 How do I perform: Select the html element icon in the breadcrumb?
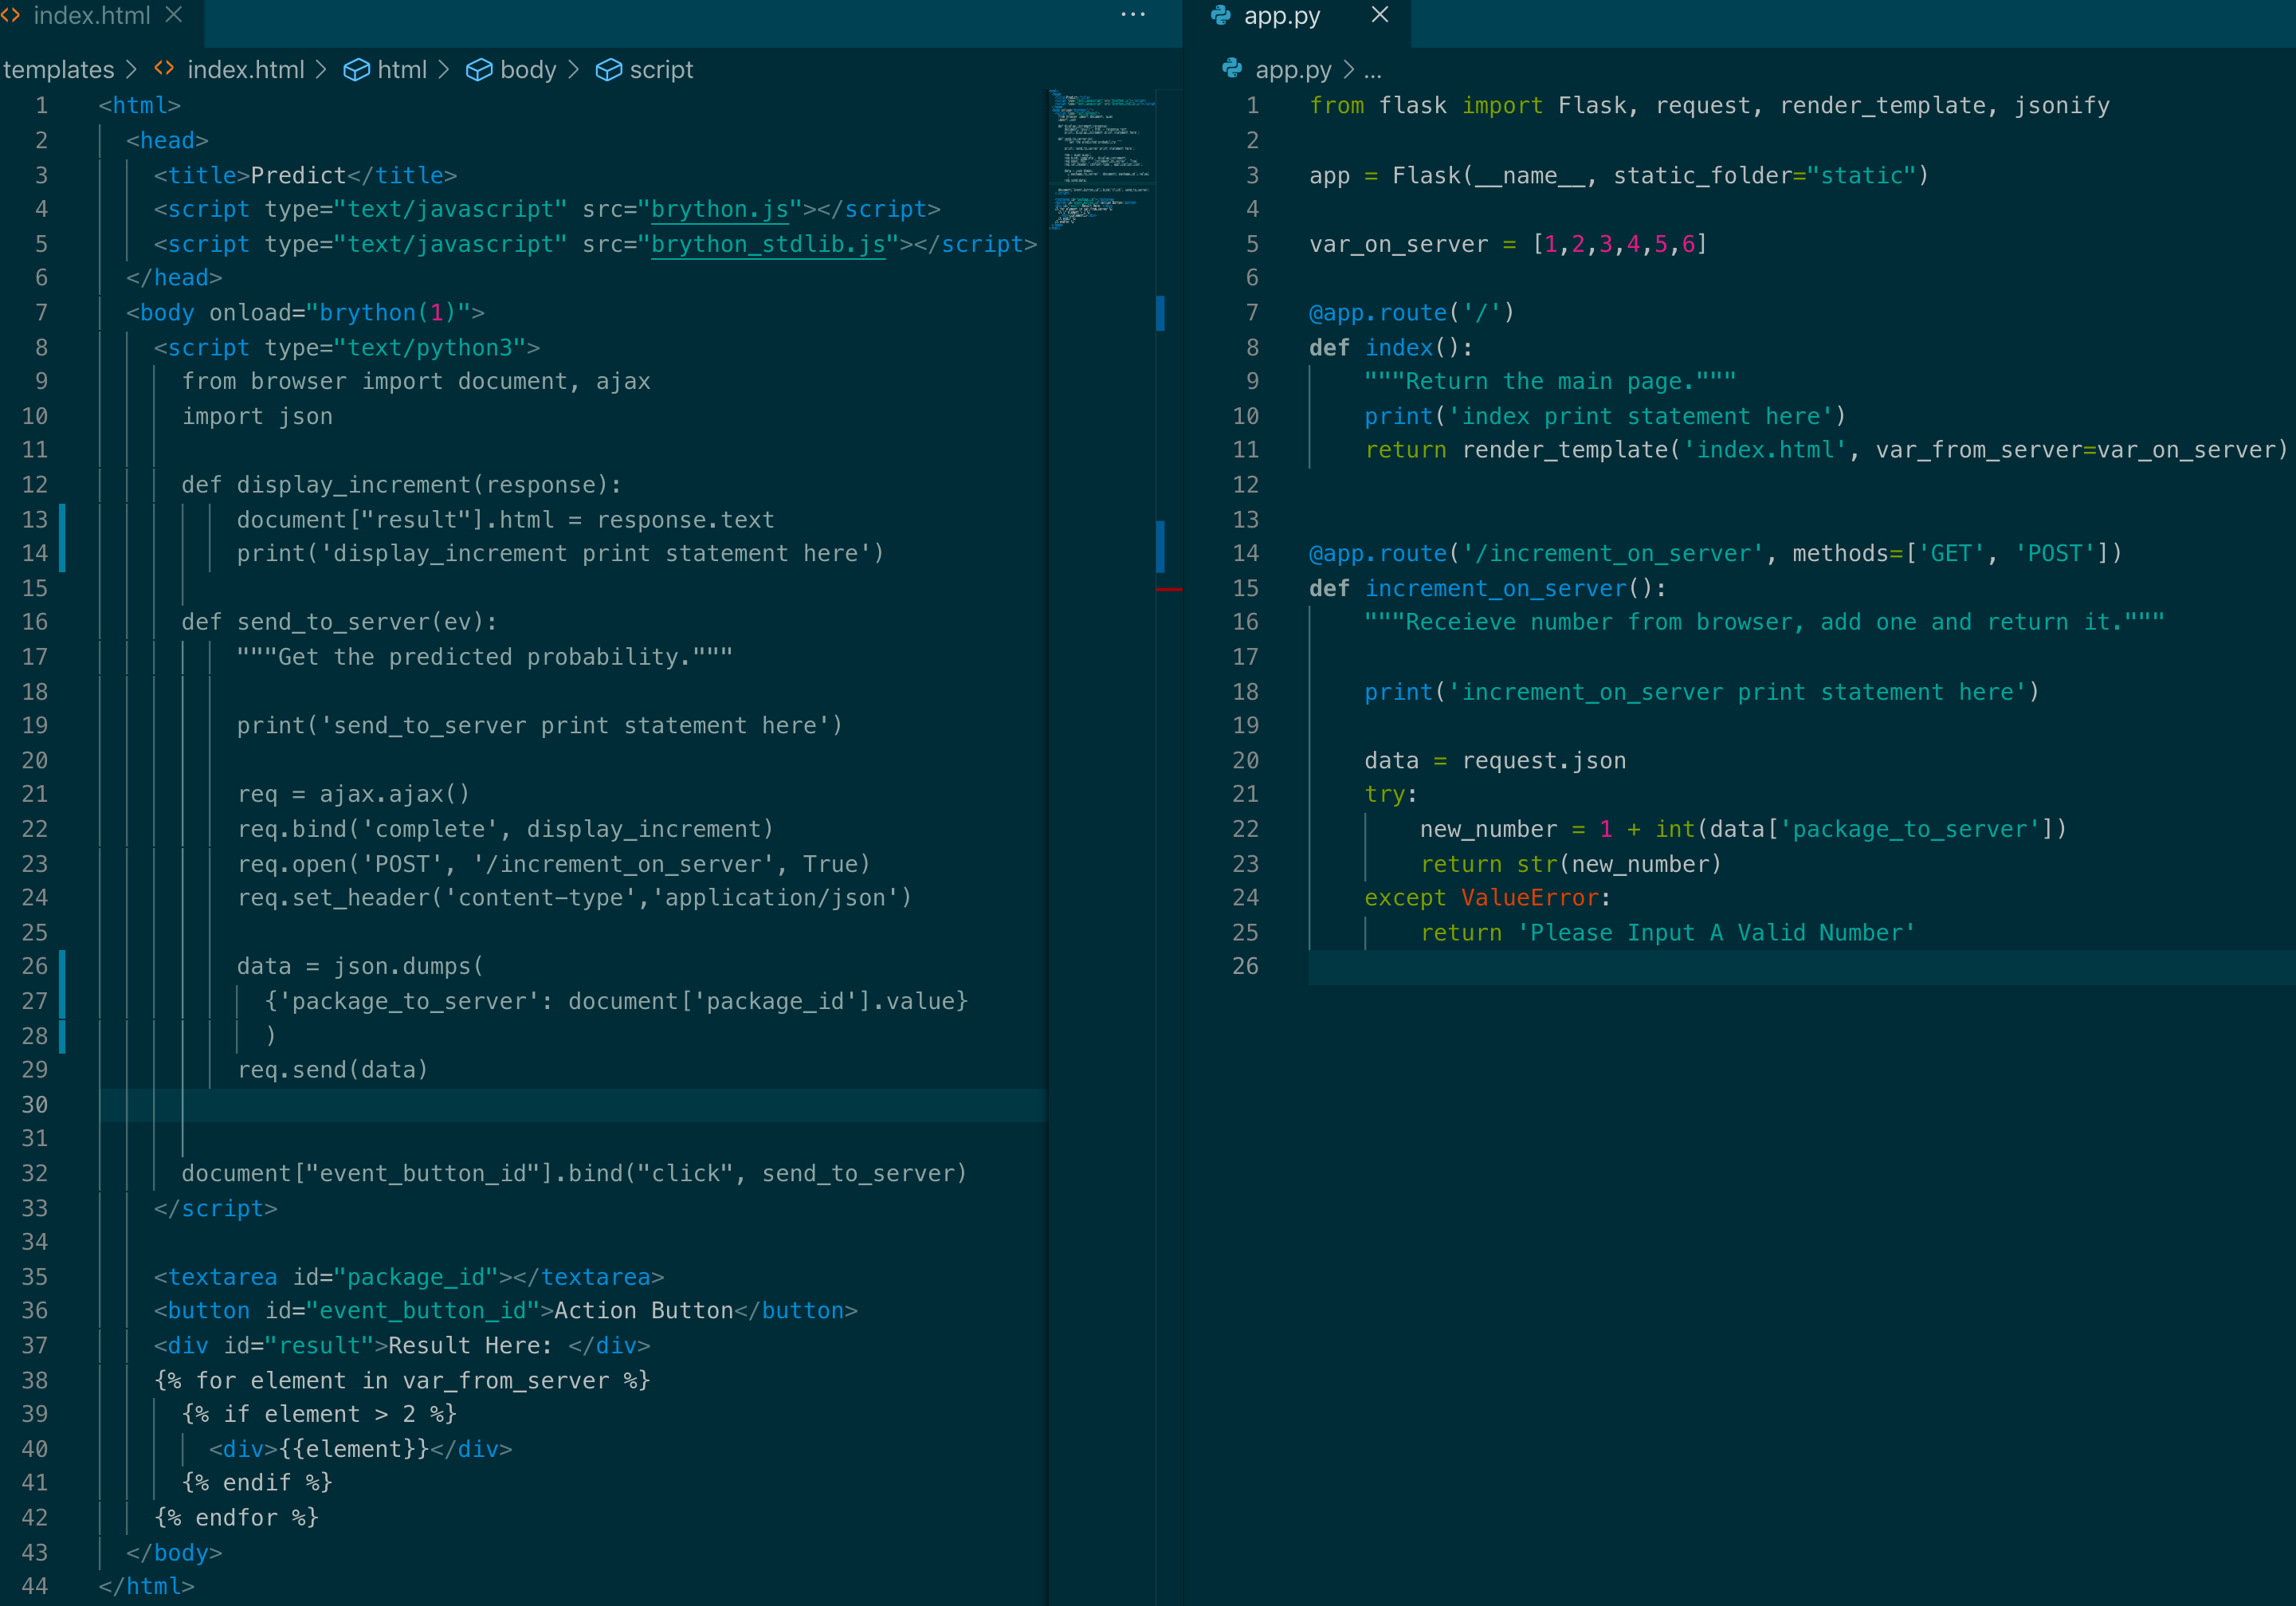coord(358,69)
